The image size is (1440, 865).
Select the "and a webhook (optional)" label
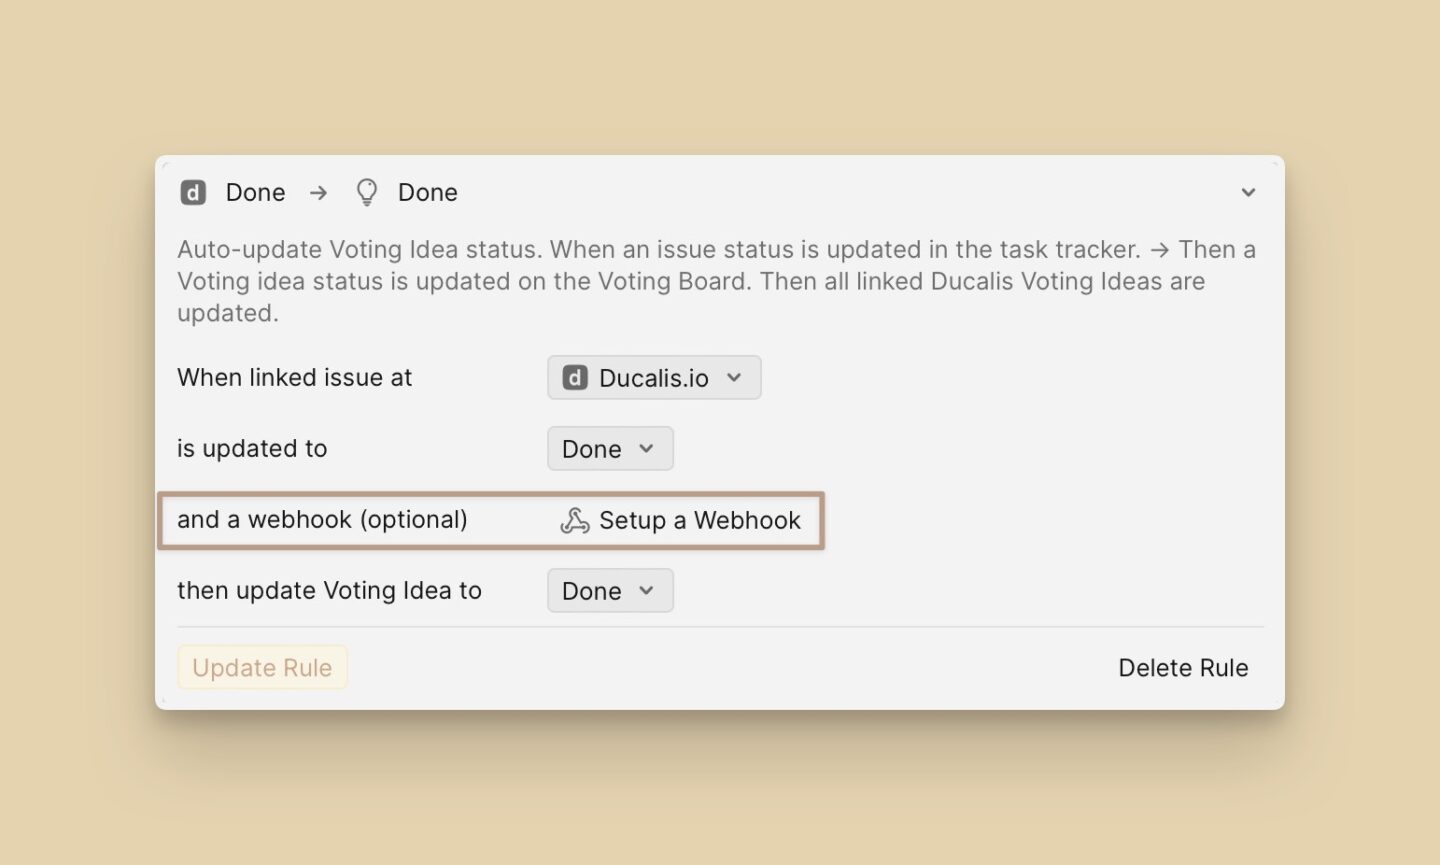pyautogui.click(x=323, y=519)
